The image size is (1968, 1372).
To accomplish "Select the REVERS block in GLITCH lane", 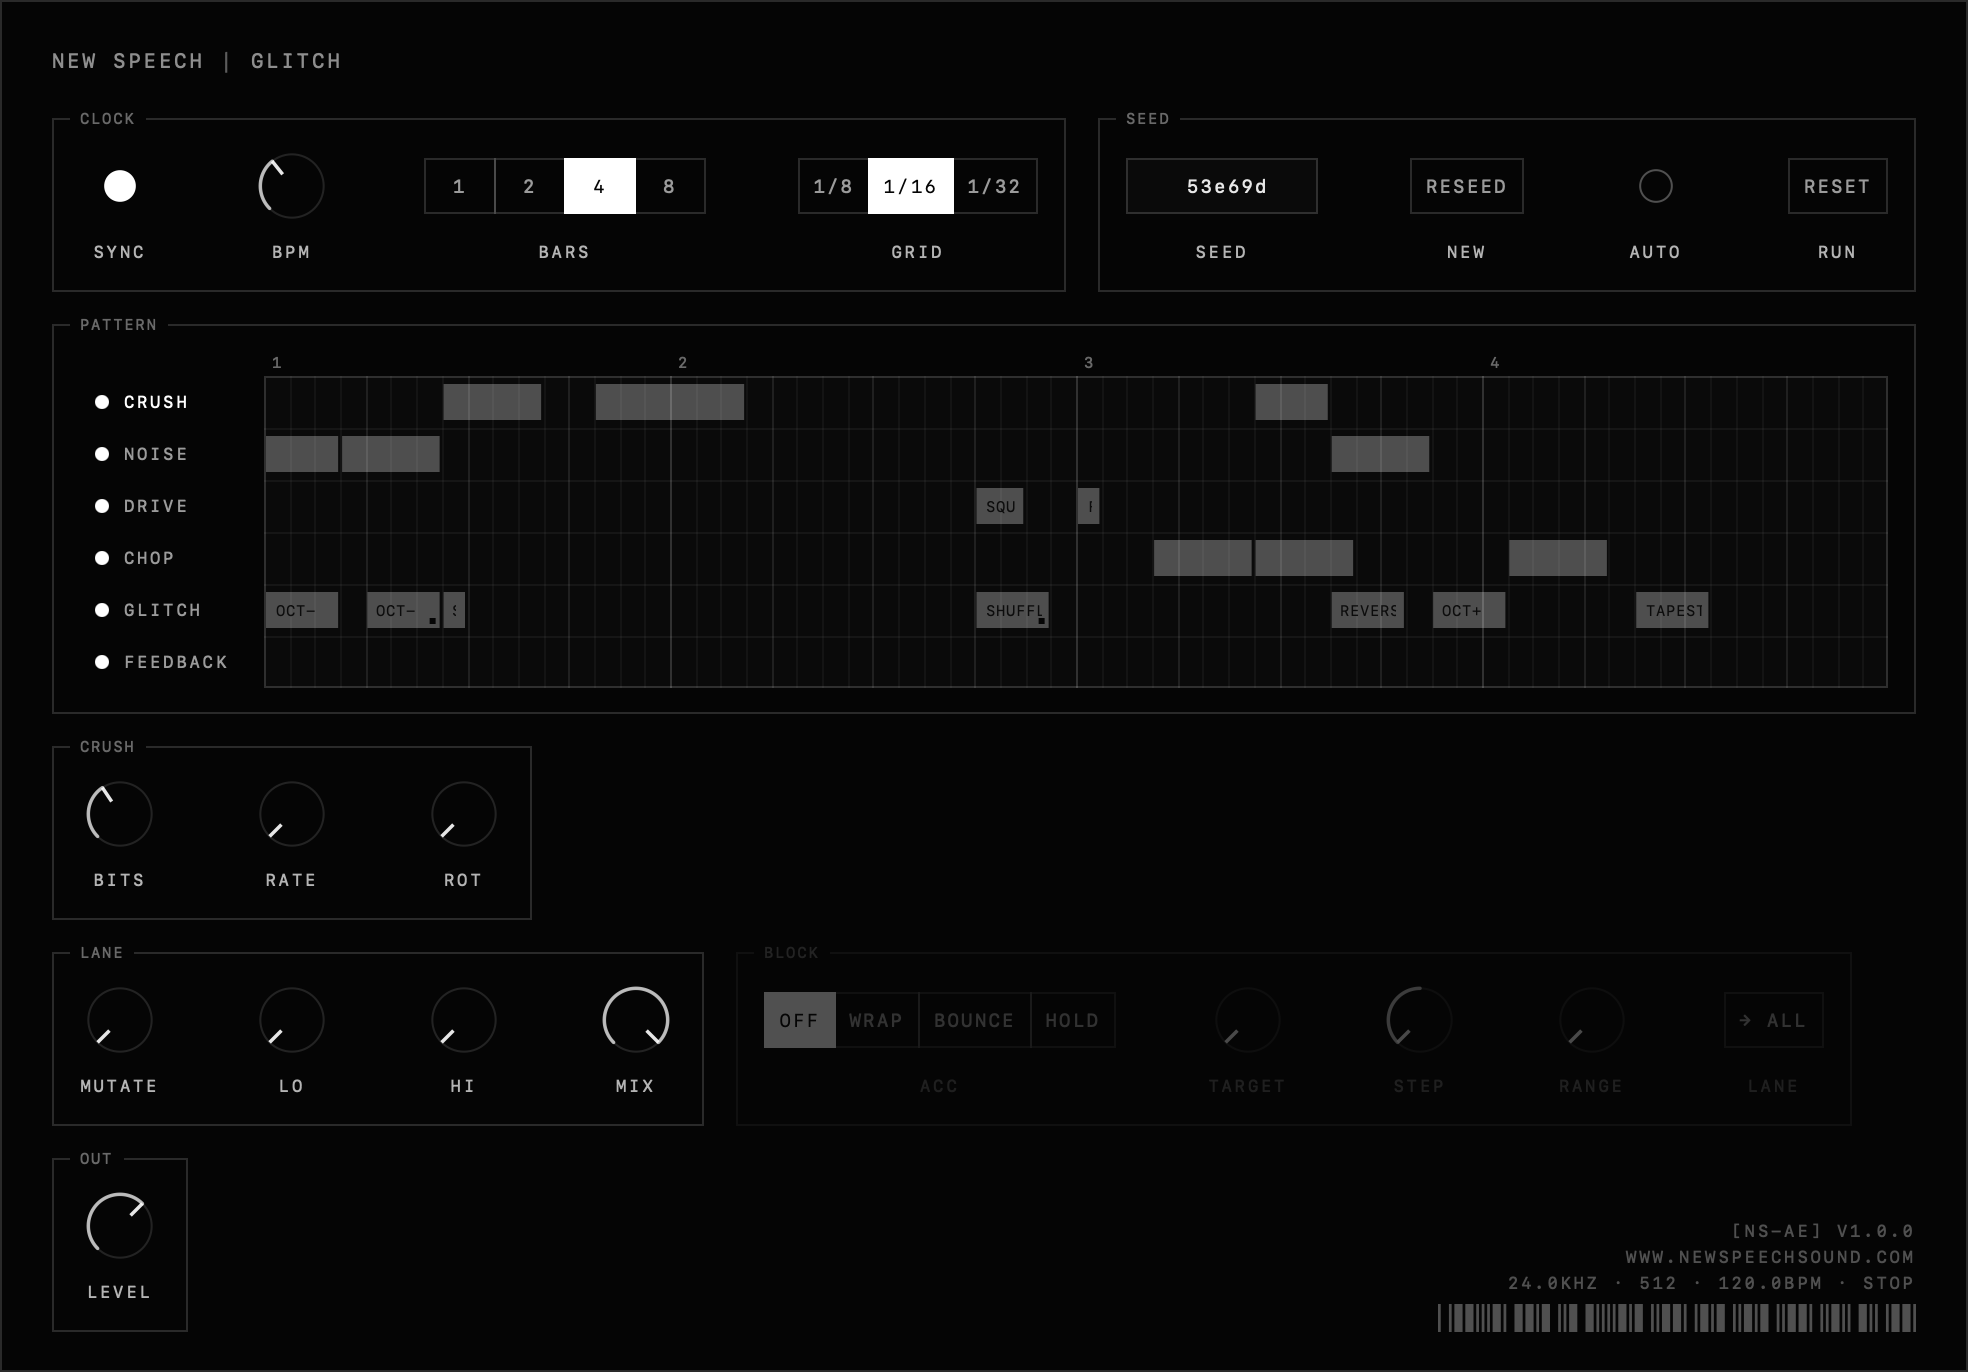I will 1367,610.
